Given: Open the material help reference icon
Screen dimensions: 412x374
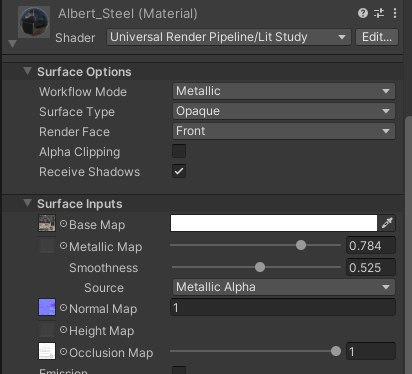Looking at the screenshot, I should click(x=363, y=13).
